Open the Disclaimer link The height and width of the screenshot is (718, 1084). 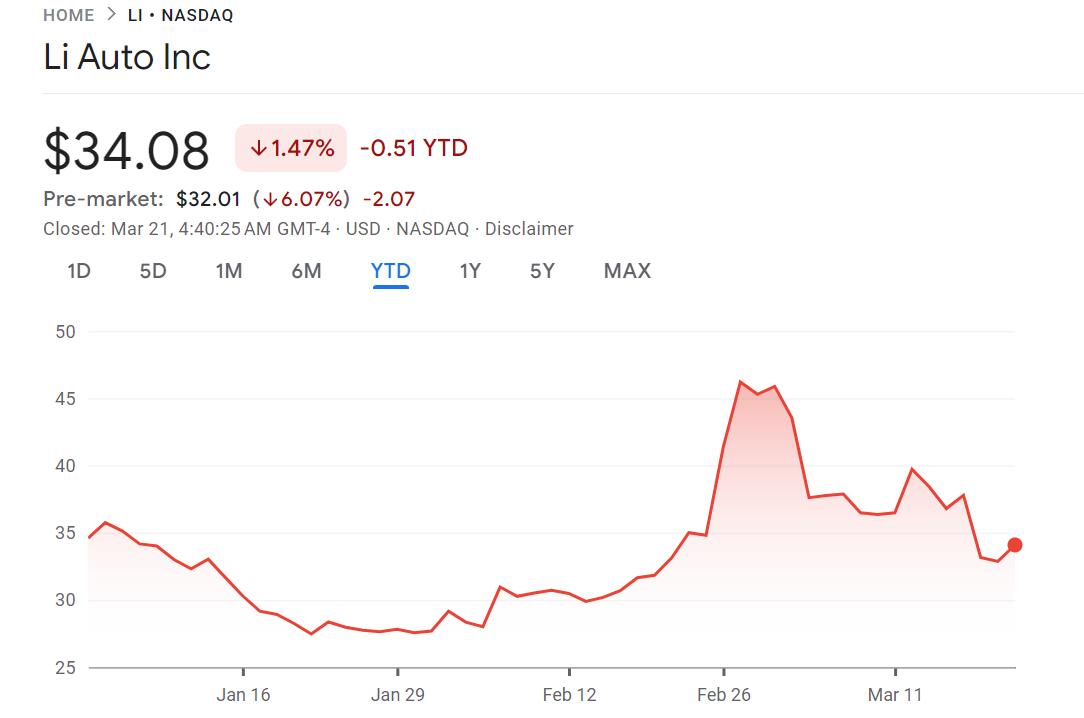tap(529, 229)
